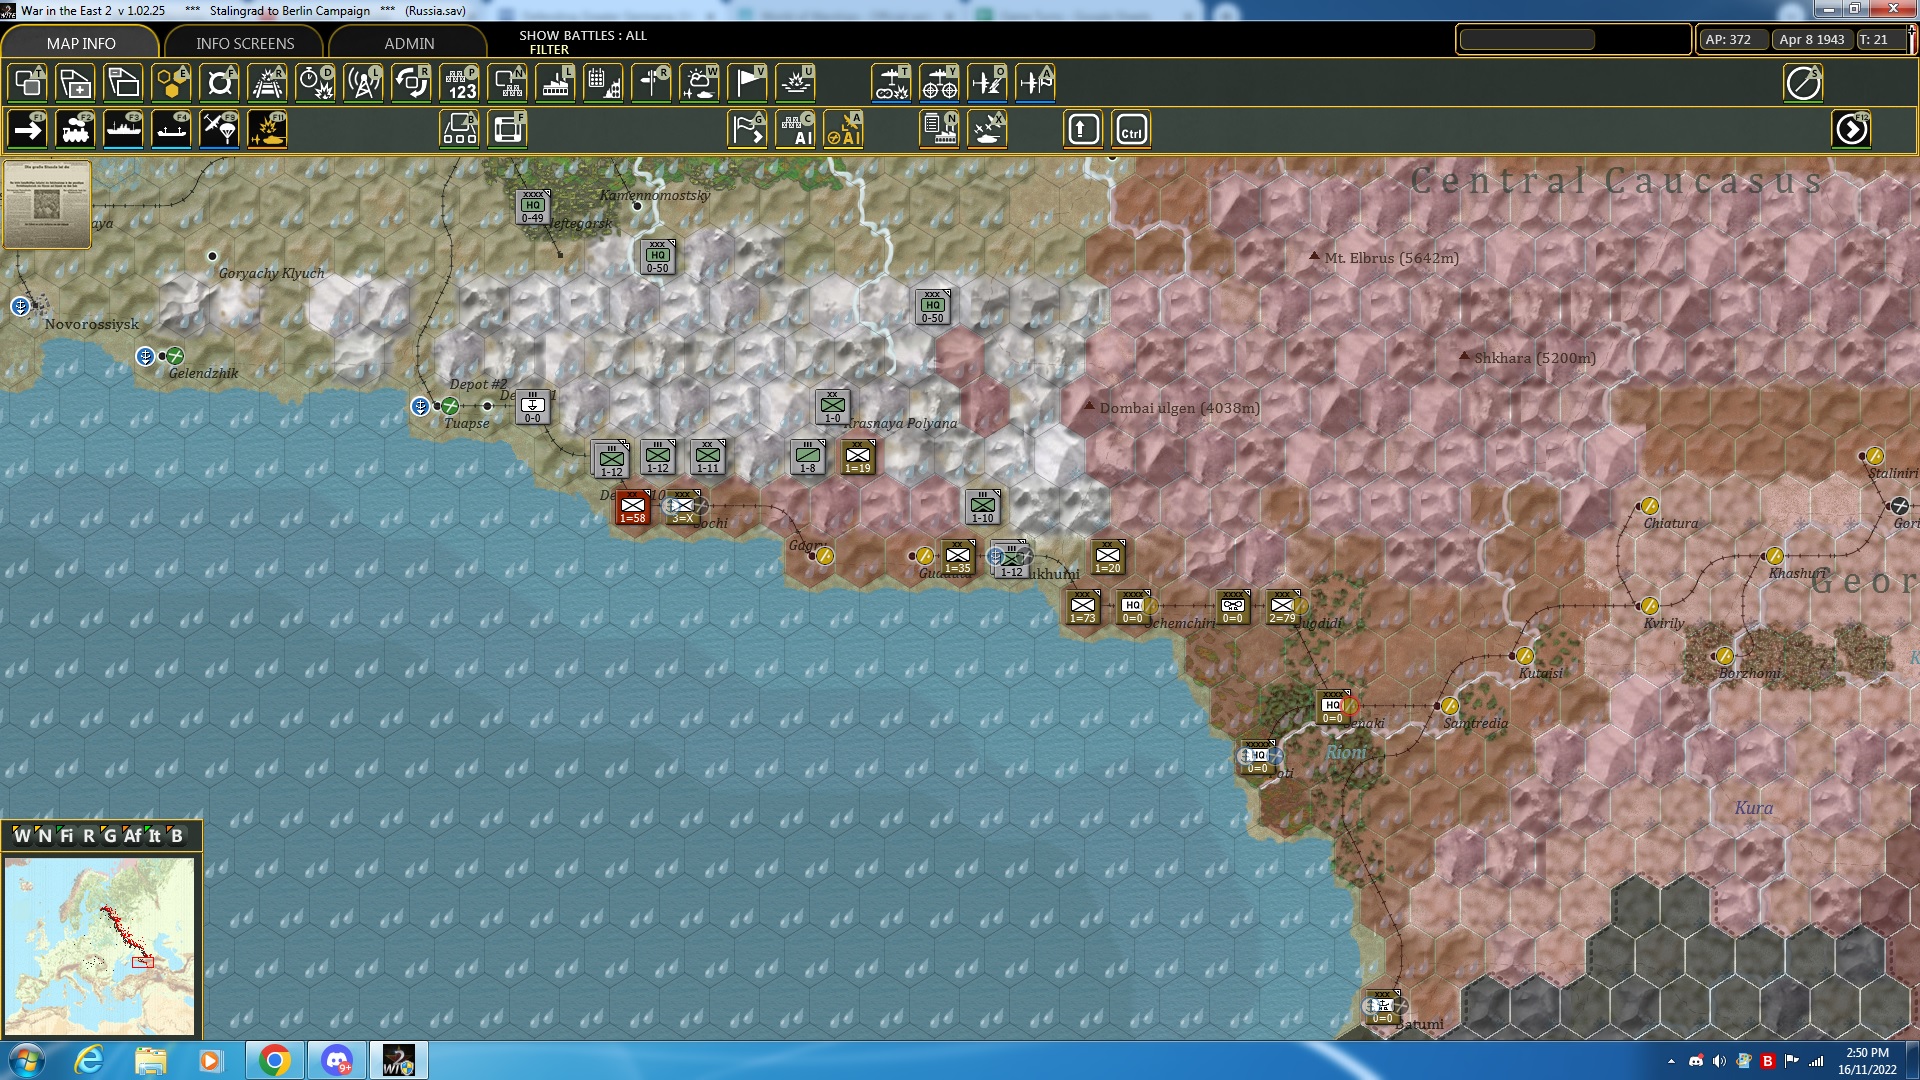Open the ADMIN tab

pos(409,43)
